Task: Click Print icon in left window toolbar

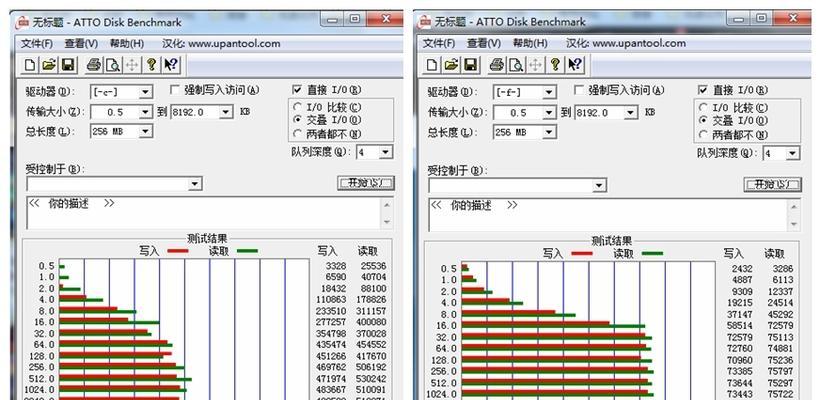Action: coord(94,65)
